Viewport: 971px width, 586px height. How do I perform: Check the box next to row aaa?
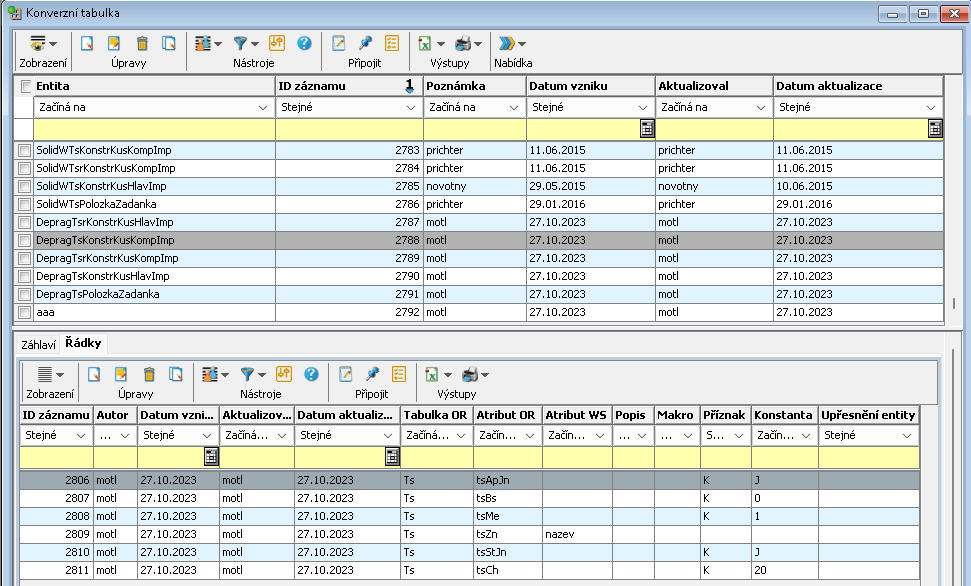point(24,313)
